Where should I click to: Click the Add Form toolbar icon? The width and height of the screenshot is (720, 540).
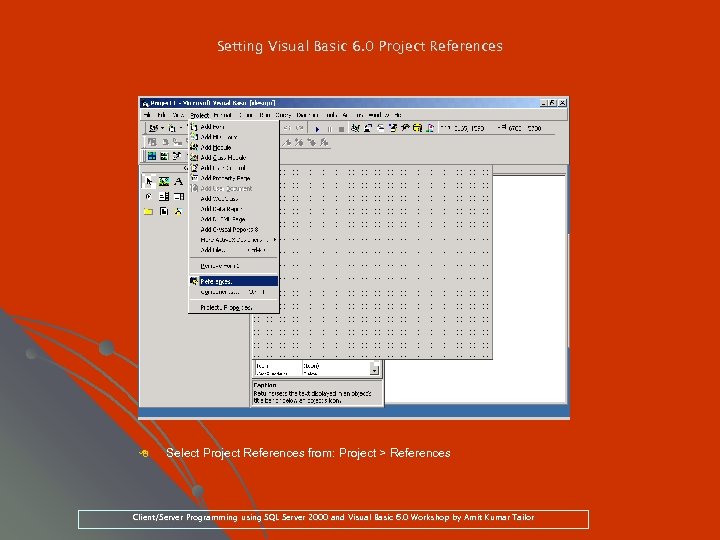[172, 128]
